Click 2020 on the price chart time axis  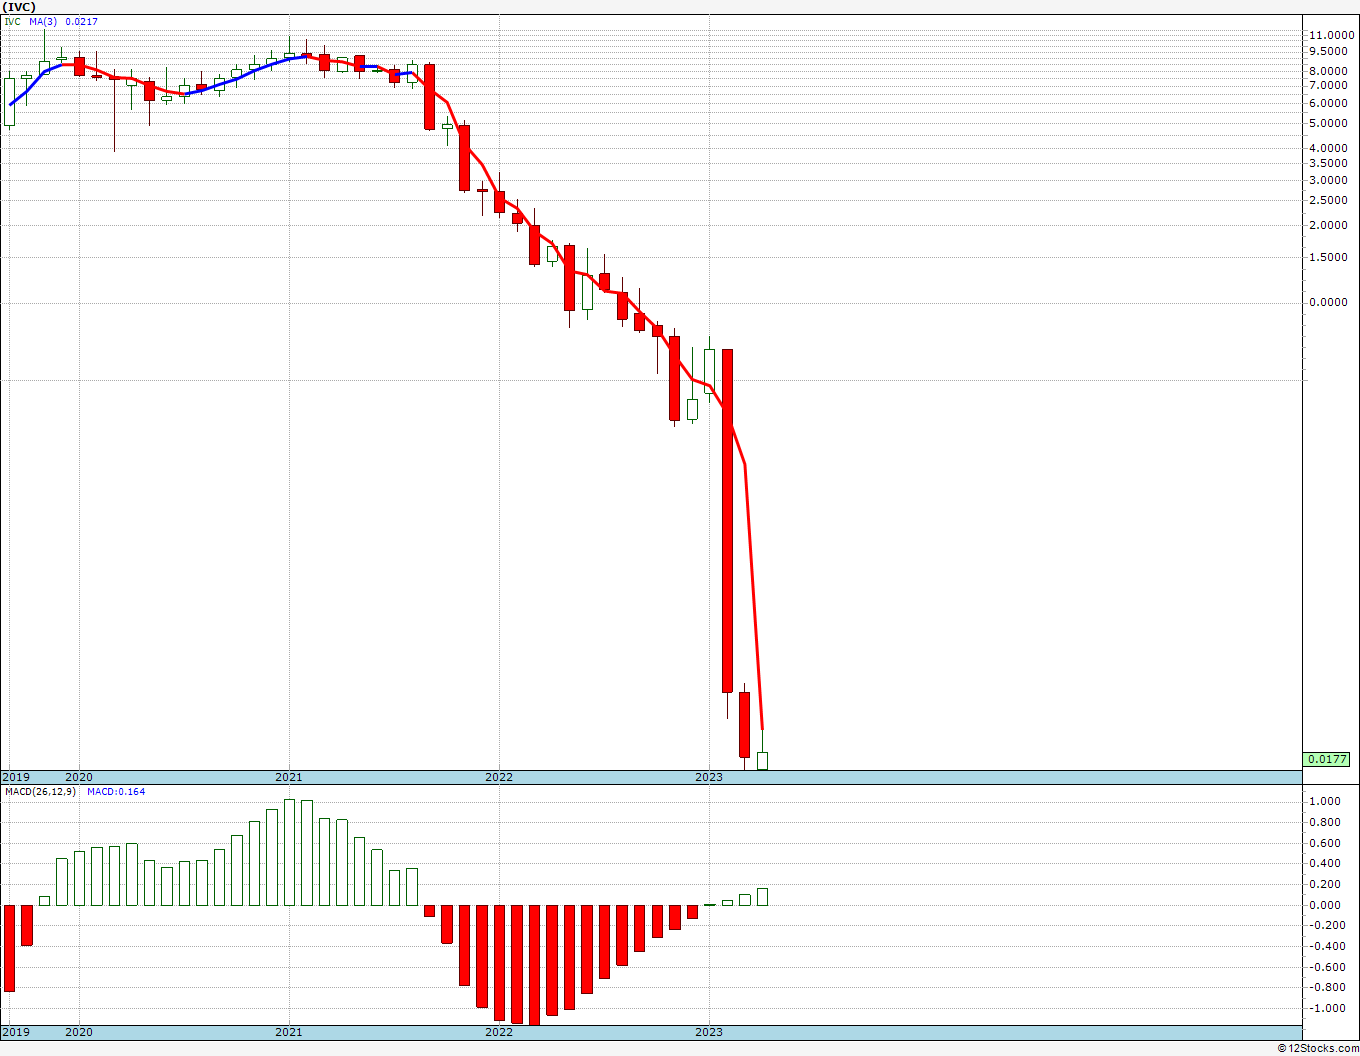pyautogui.click(x=78, y=777)
